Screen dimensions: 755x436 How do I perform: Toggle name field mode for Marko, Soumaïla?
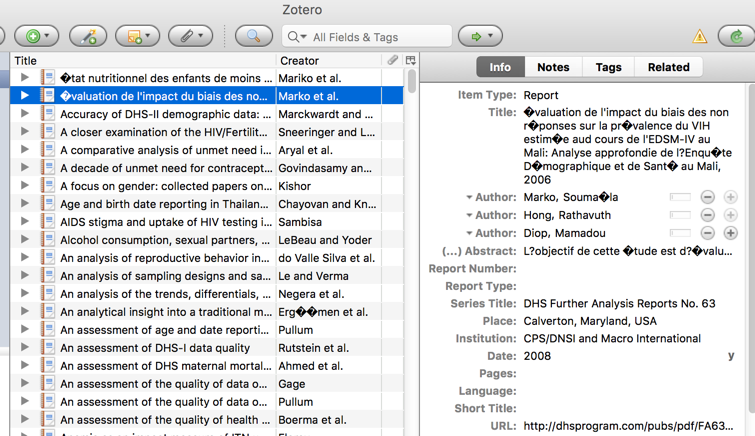pyautogui.click(x=680, y=198)
